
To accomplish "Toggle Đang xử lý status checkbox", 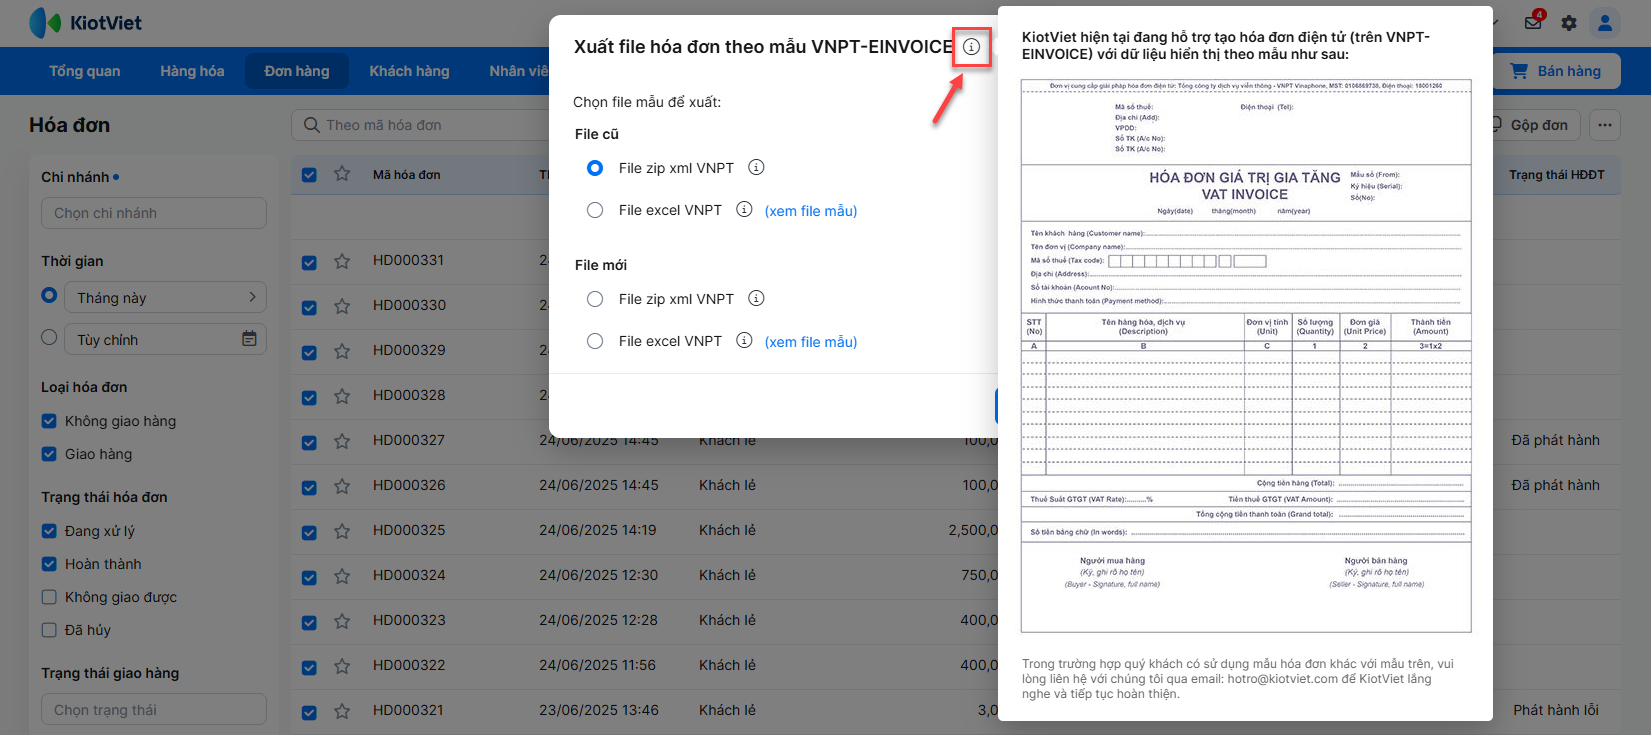I will pos(49,531).
